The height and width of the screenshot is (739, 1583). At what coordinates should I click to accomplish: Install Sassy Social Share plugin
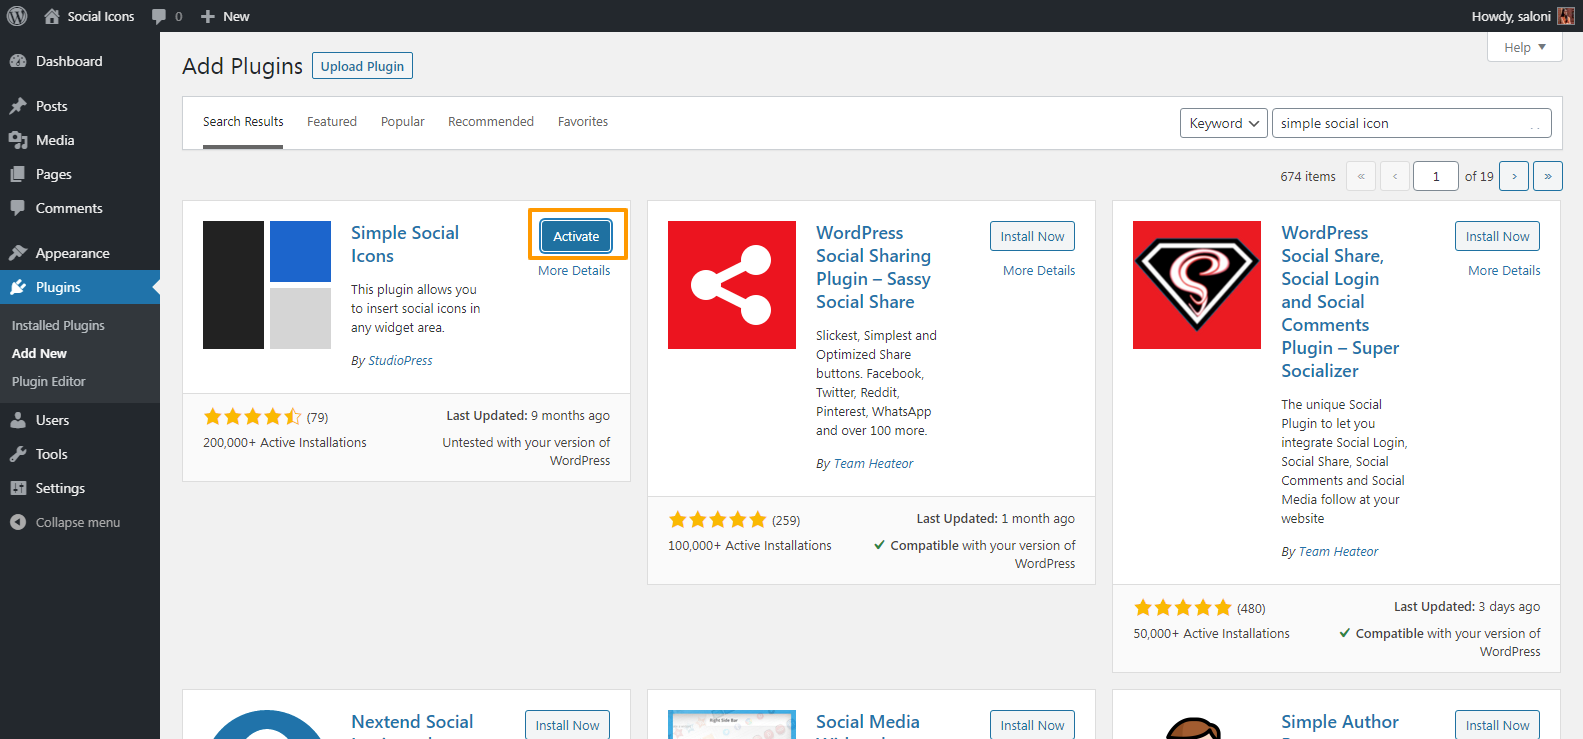pyautogui.click(x=1033, y=236)
